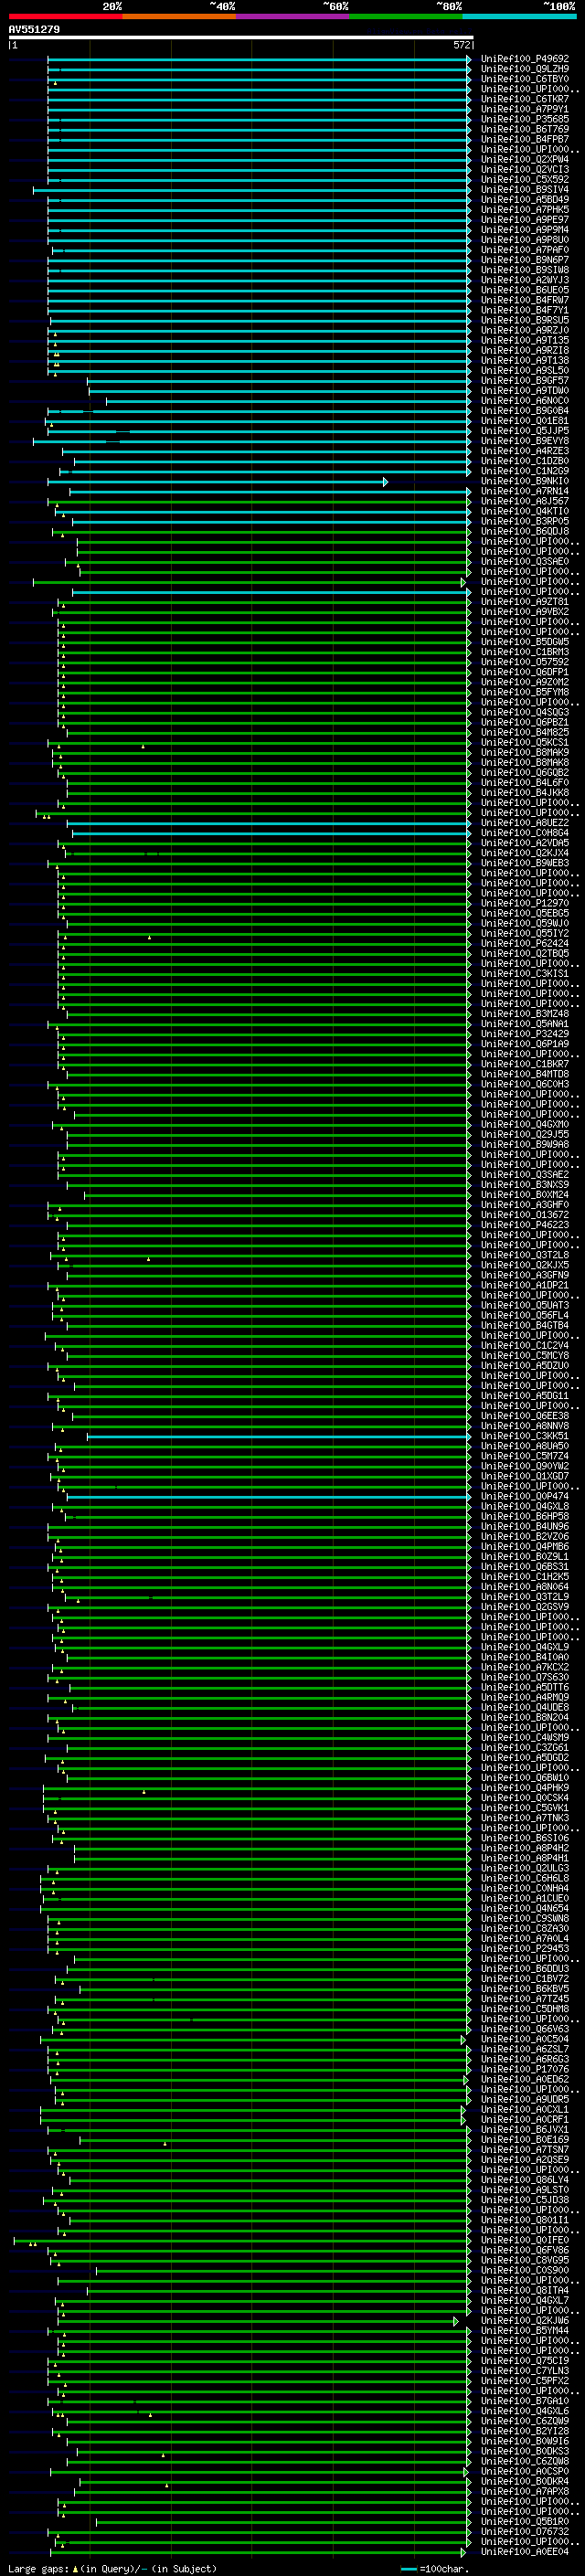Select label UniRef100_P62424
Viewport: 585px width, 2576px height.
tap(525, 943)
